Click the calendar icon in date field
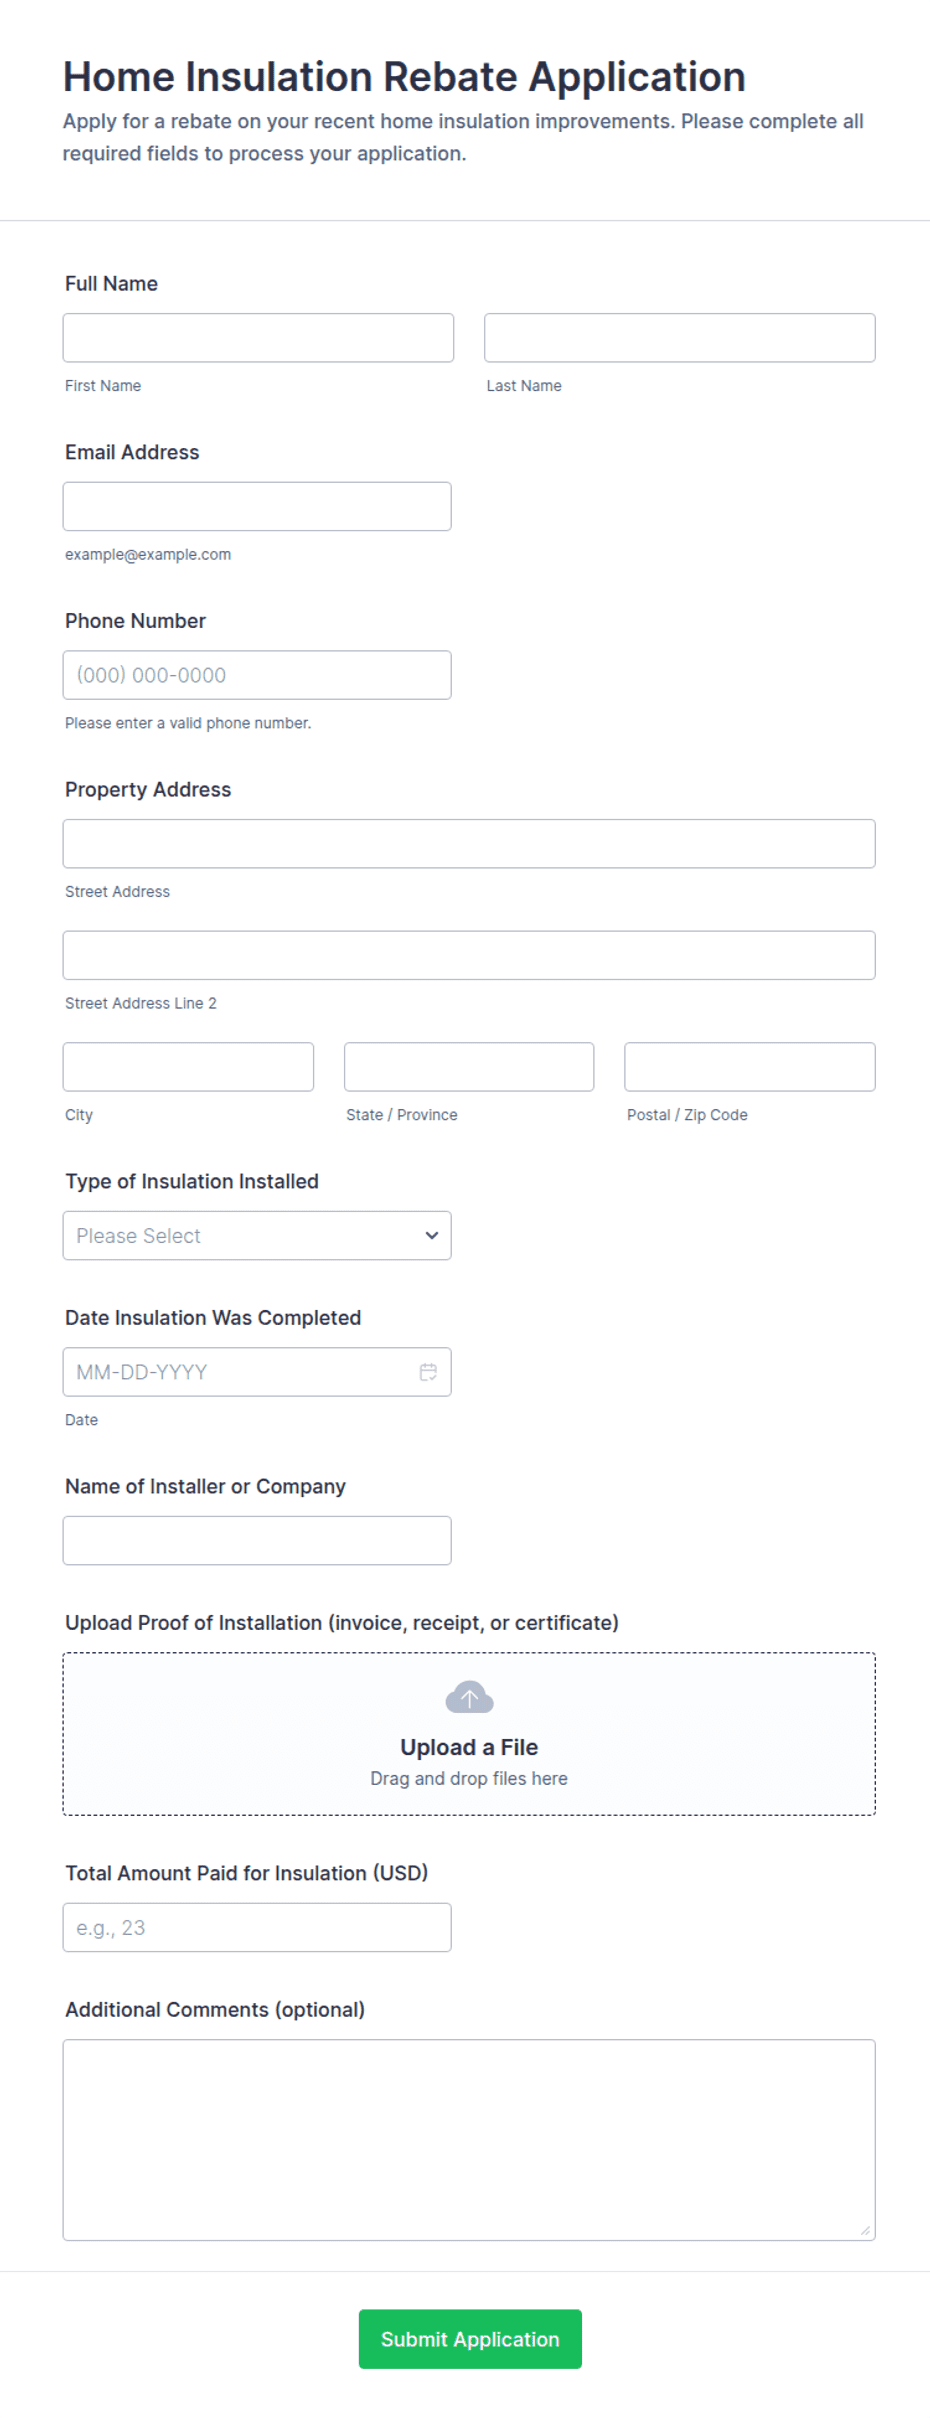 428,1372
